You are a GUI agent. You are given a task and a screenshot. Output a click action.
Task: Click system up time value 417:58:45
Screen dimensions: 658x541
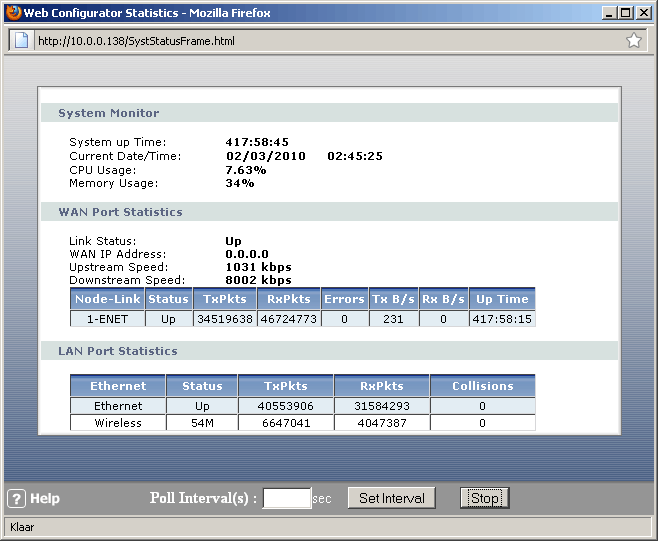[x=257, y=142]
